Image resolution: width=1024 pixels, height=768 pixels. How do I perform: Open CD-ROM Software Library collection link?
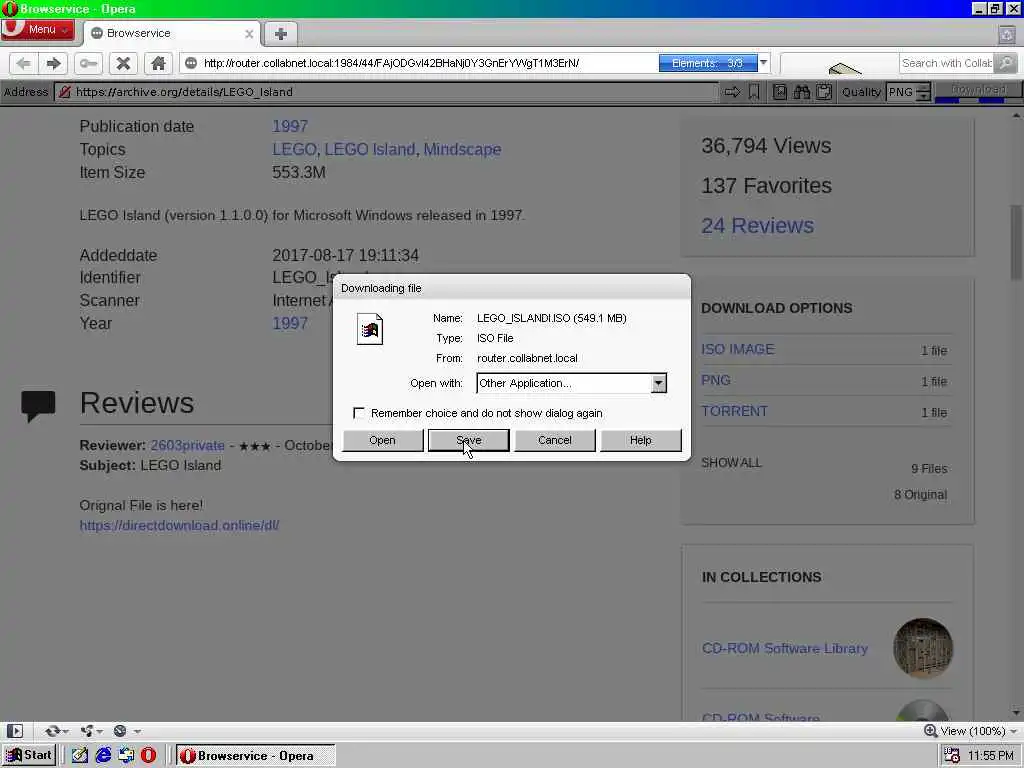click(x=784, y=648)
